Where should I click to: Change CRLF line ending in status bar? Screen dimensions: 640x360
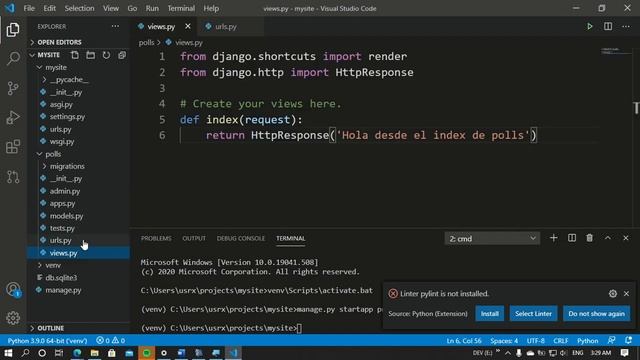[560, 340]
